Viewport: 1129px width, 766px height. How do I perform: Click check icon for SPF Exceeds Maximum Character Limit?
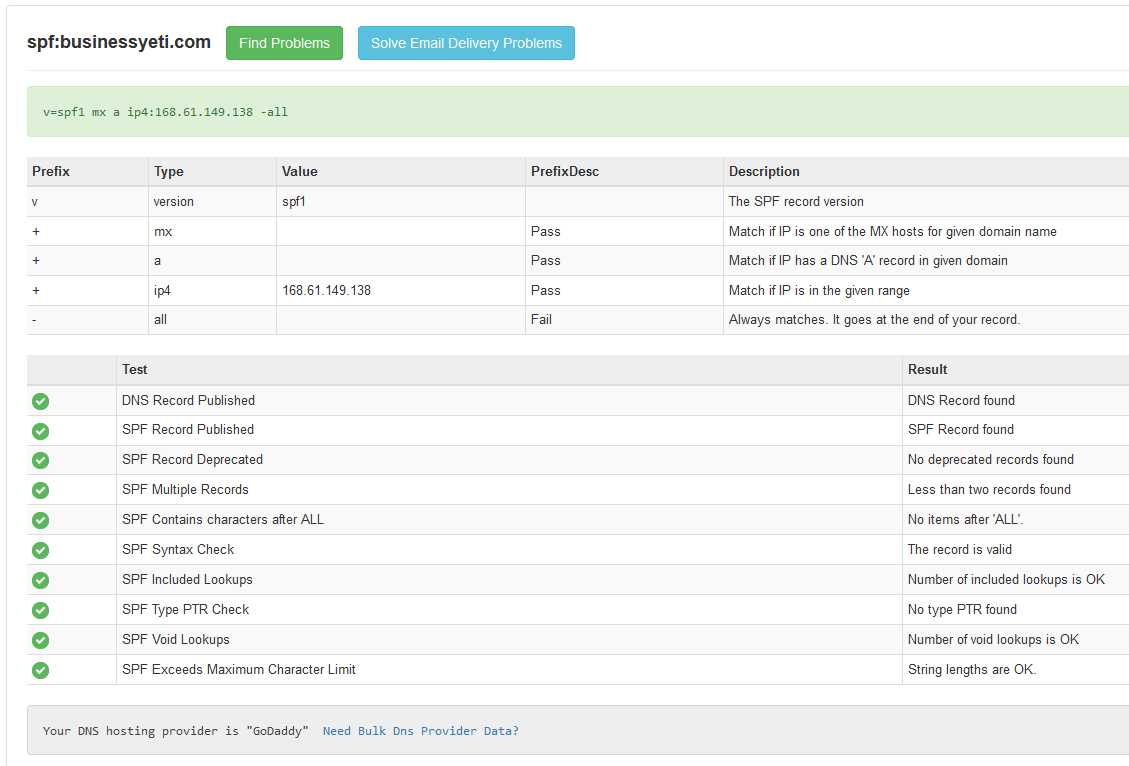(x=40, y=670)
